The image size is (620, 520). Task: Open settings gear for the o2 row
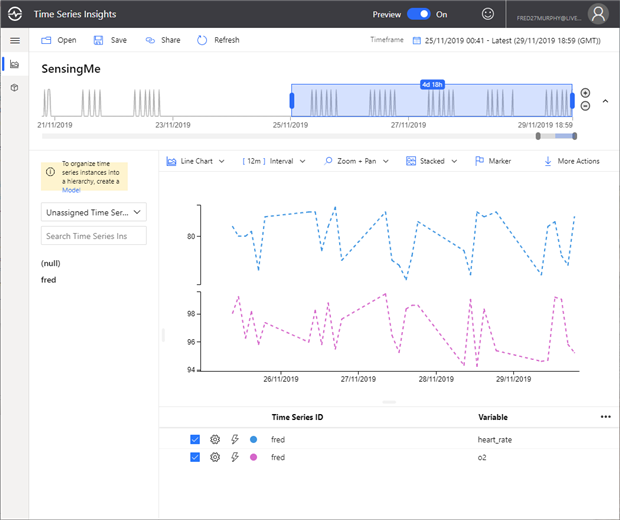(x=215, y=457)
